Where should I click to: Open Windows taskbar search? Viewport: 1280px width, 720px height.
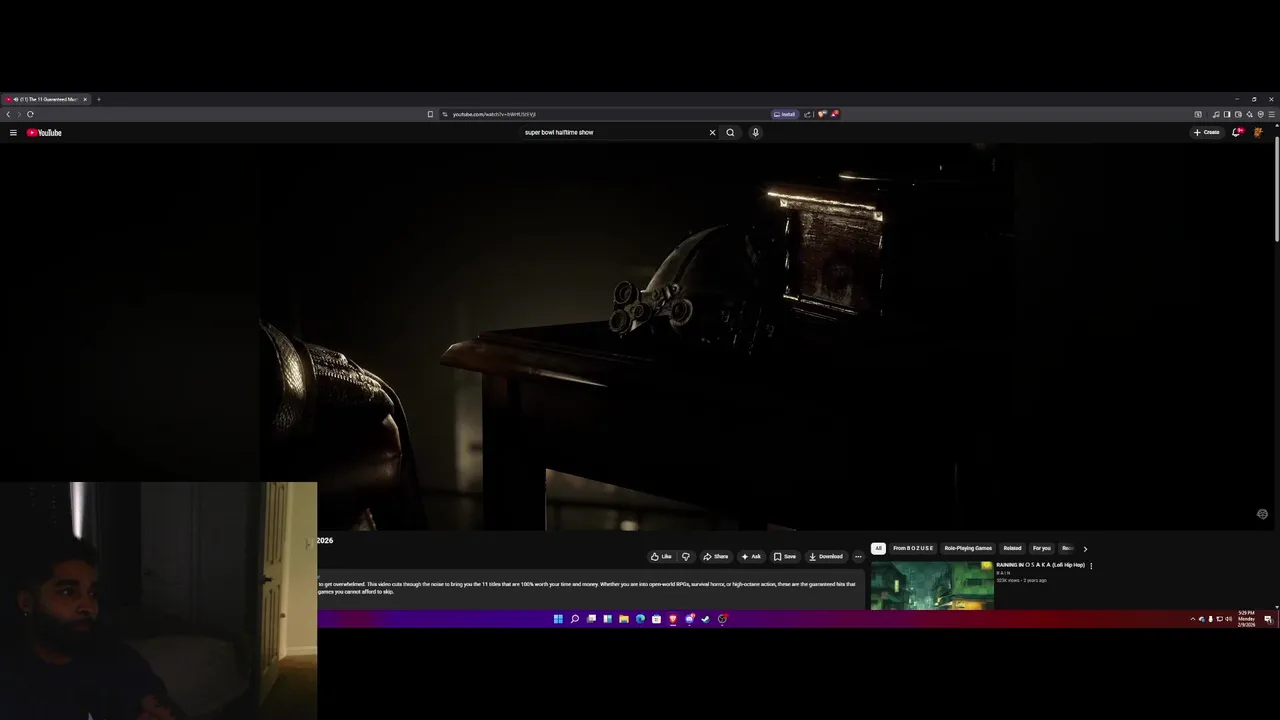pos(575,619)
